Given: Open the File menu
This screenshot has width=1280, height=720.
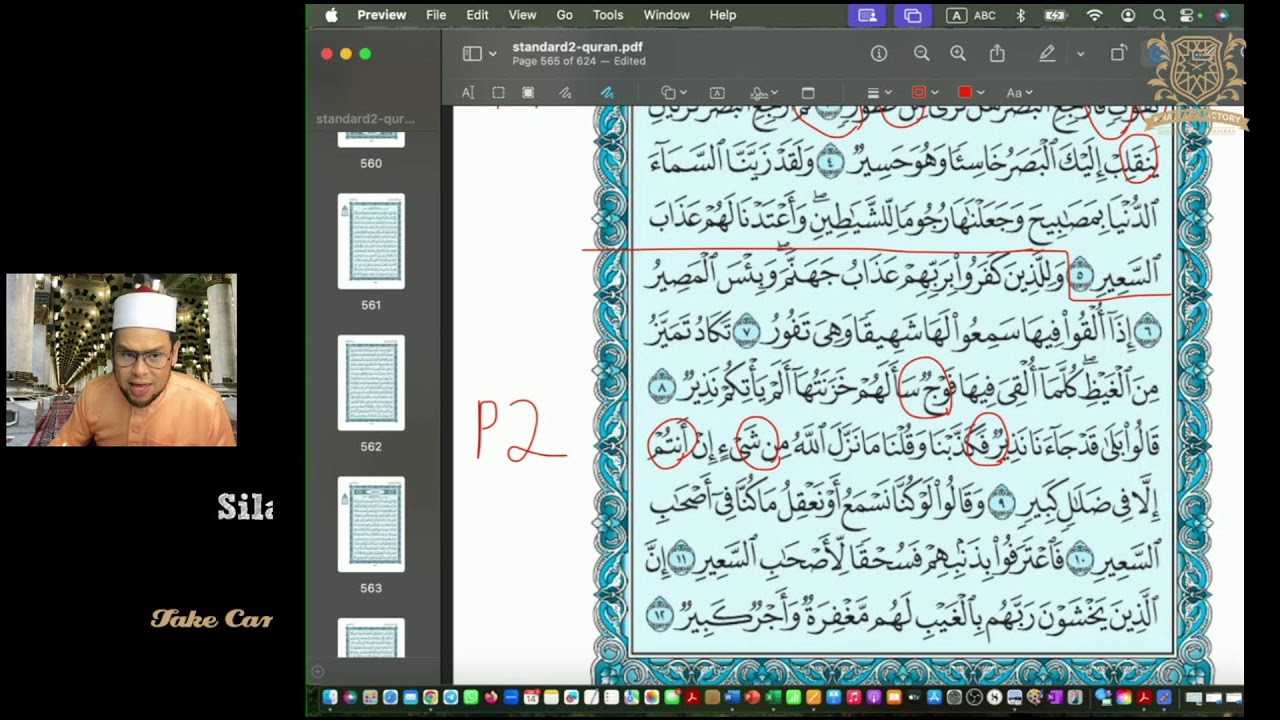Looking at the screenshot, I should (x=436, y=15).
